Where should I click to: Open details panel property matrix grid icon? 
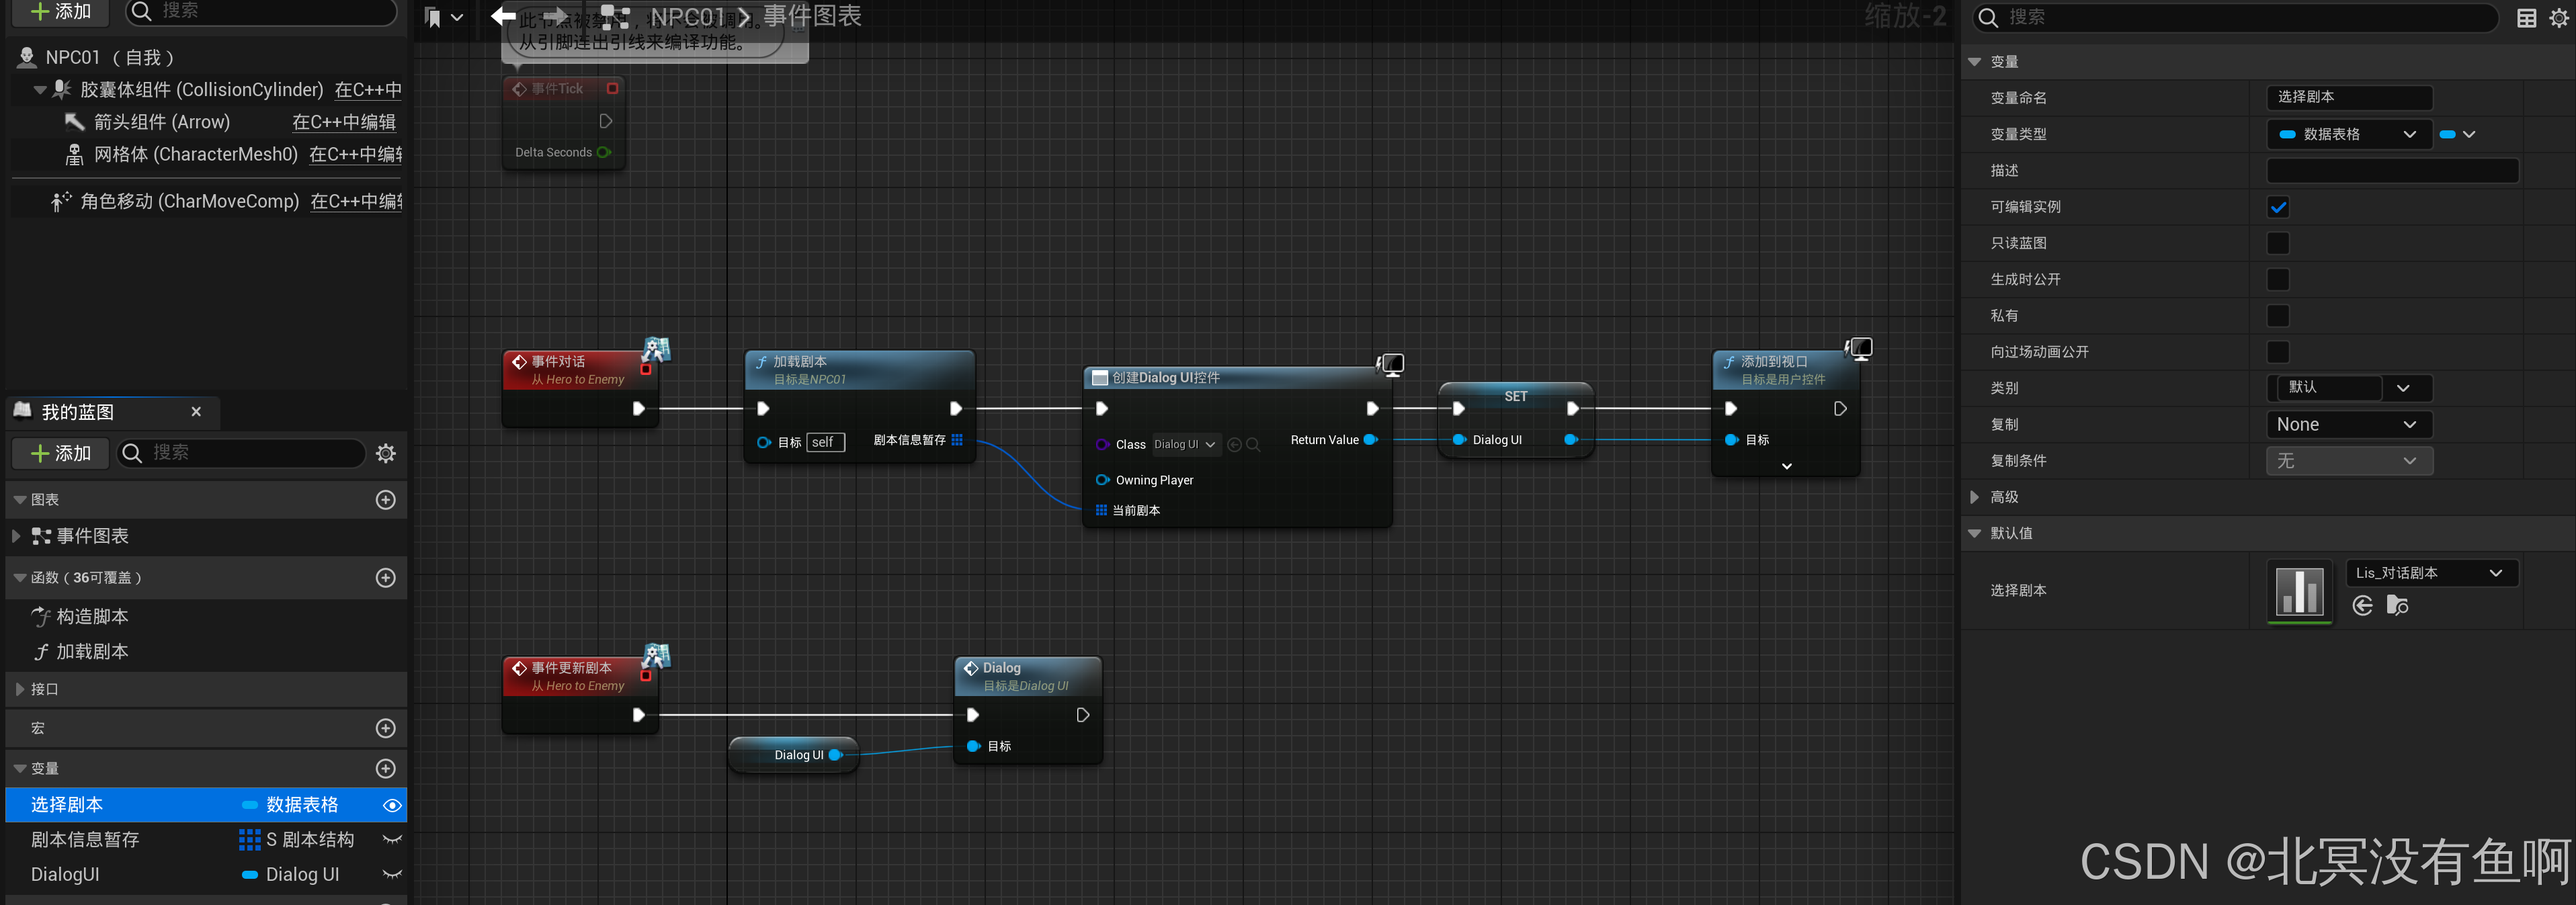(2526, 18)
